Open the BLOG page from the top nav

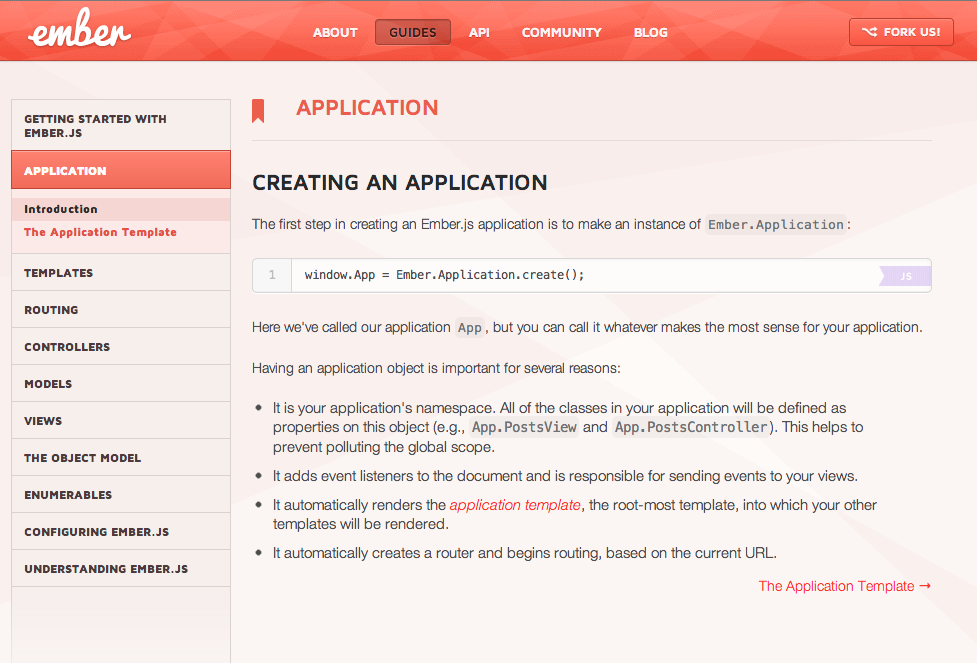[650, 31]
